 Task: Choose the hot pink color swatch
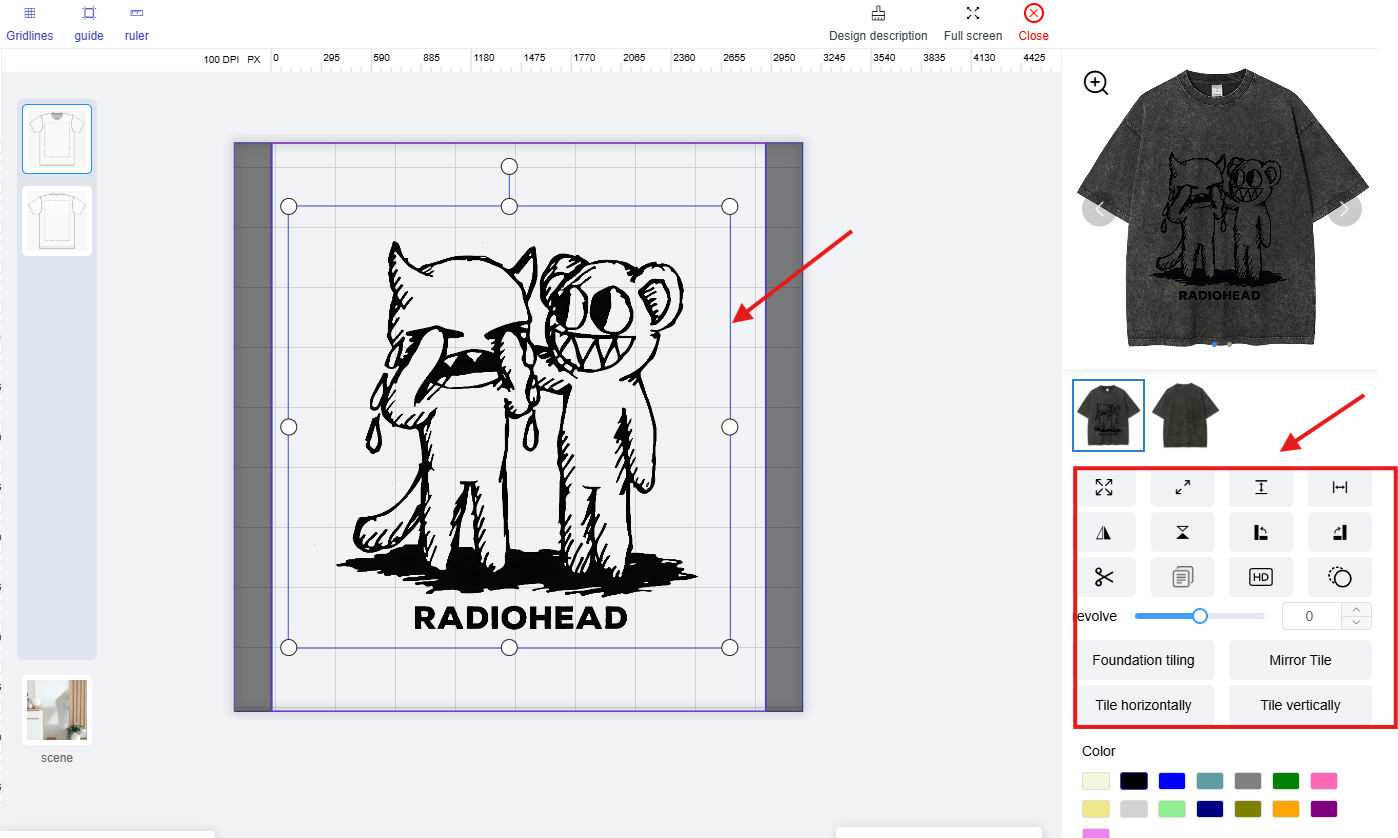pos(1324,781)
